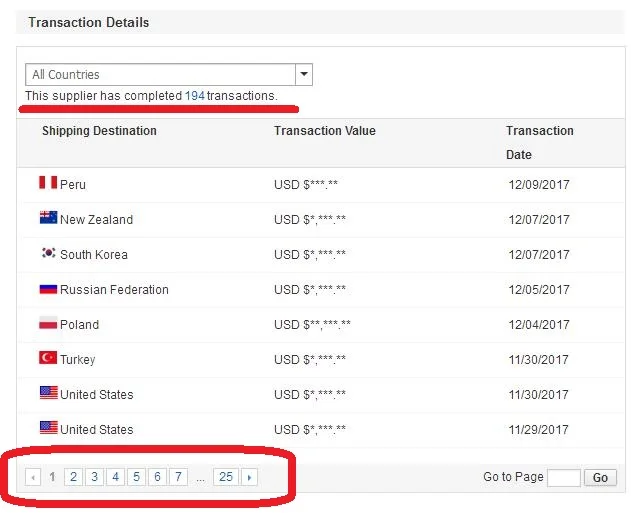The image size is (631, 513).
Task: Click the Poland flag icon
Action: (x=48, y=324)
